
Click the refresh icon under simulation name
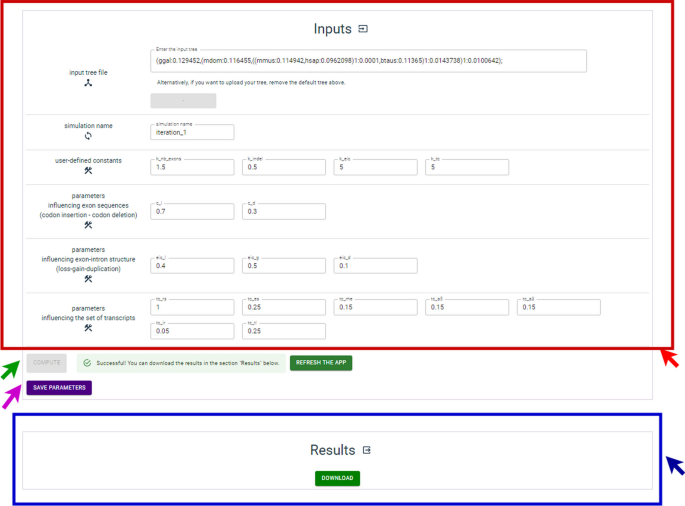pyautogui.click(x=88, y=136)
